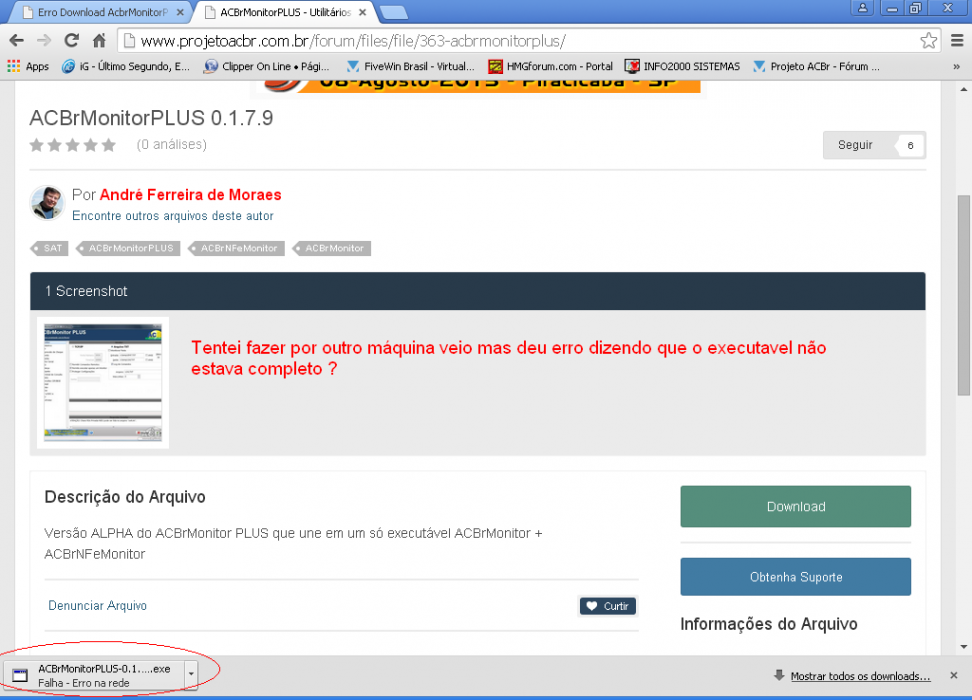
Task: Open André Ferreira de Moraes profile
Action: tap(190, 195)
